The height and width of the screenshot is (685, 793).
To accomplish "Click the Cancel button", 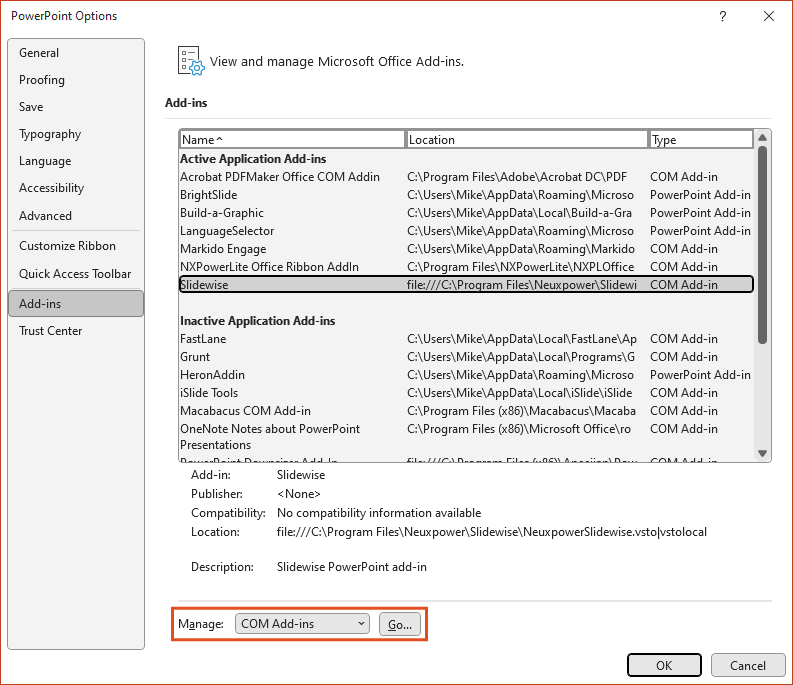I will pos(747,665).
